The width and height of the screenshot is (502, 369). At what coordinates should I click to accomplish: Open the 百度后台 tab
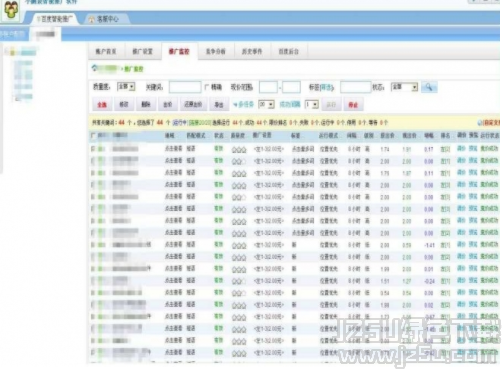[289, 51]
